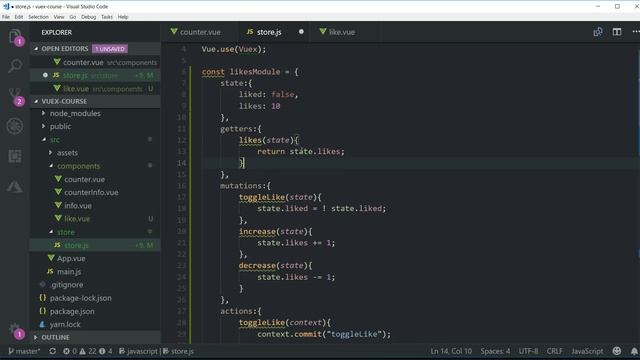This screenshot has width=640, height=360.
Task: Open the Source Control view
Action: [15, 96]
